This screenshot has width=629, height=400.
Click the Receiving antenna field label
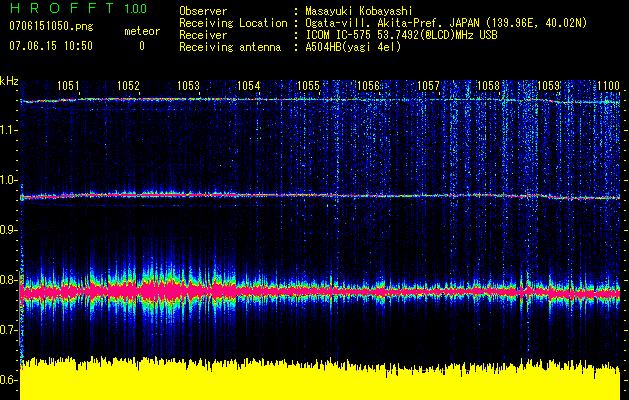click(230, 47)
